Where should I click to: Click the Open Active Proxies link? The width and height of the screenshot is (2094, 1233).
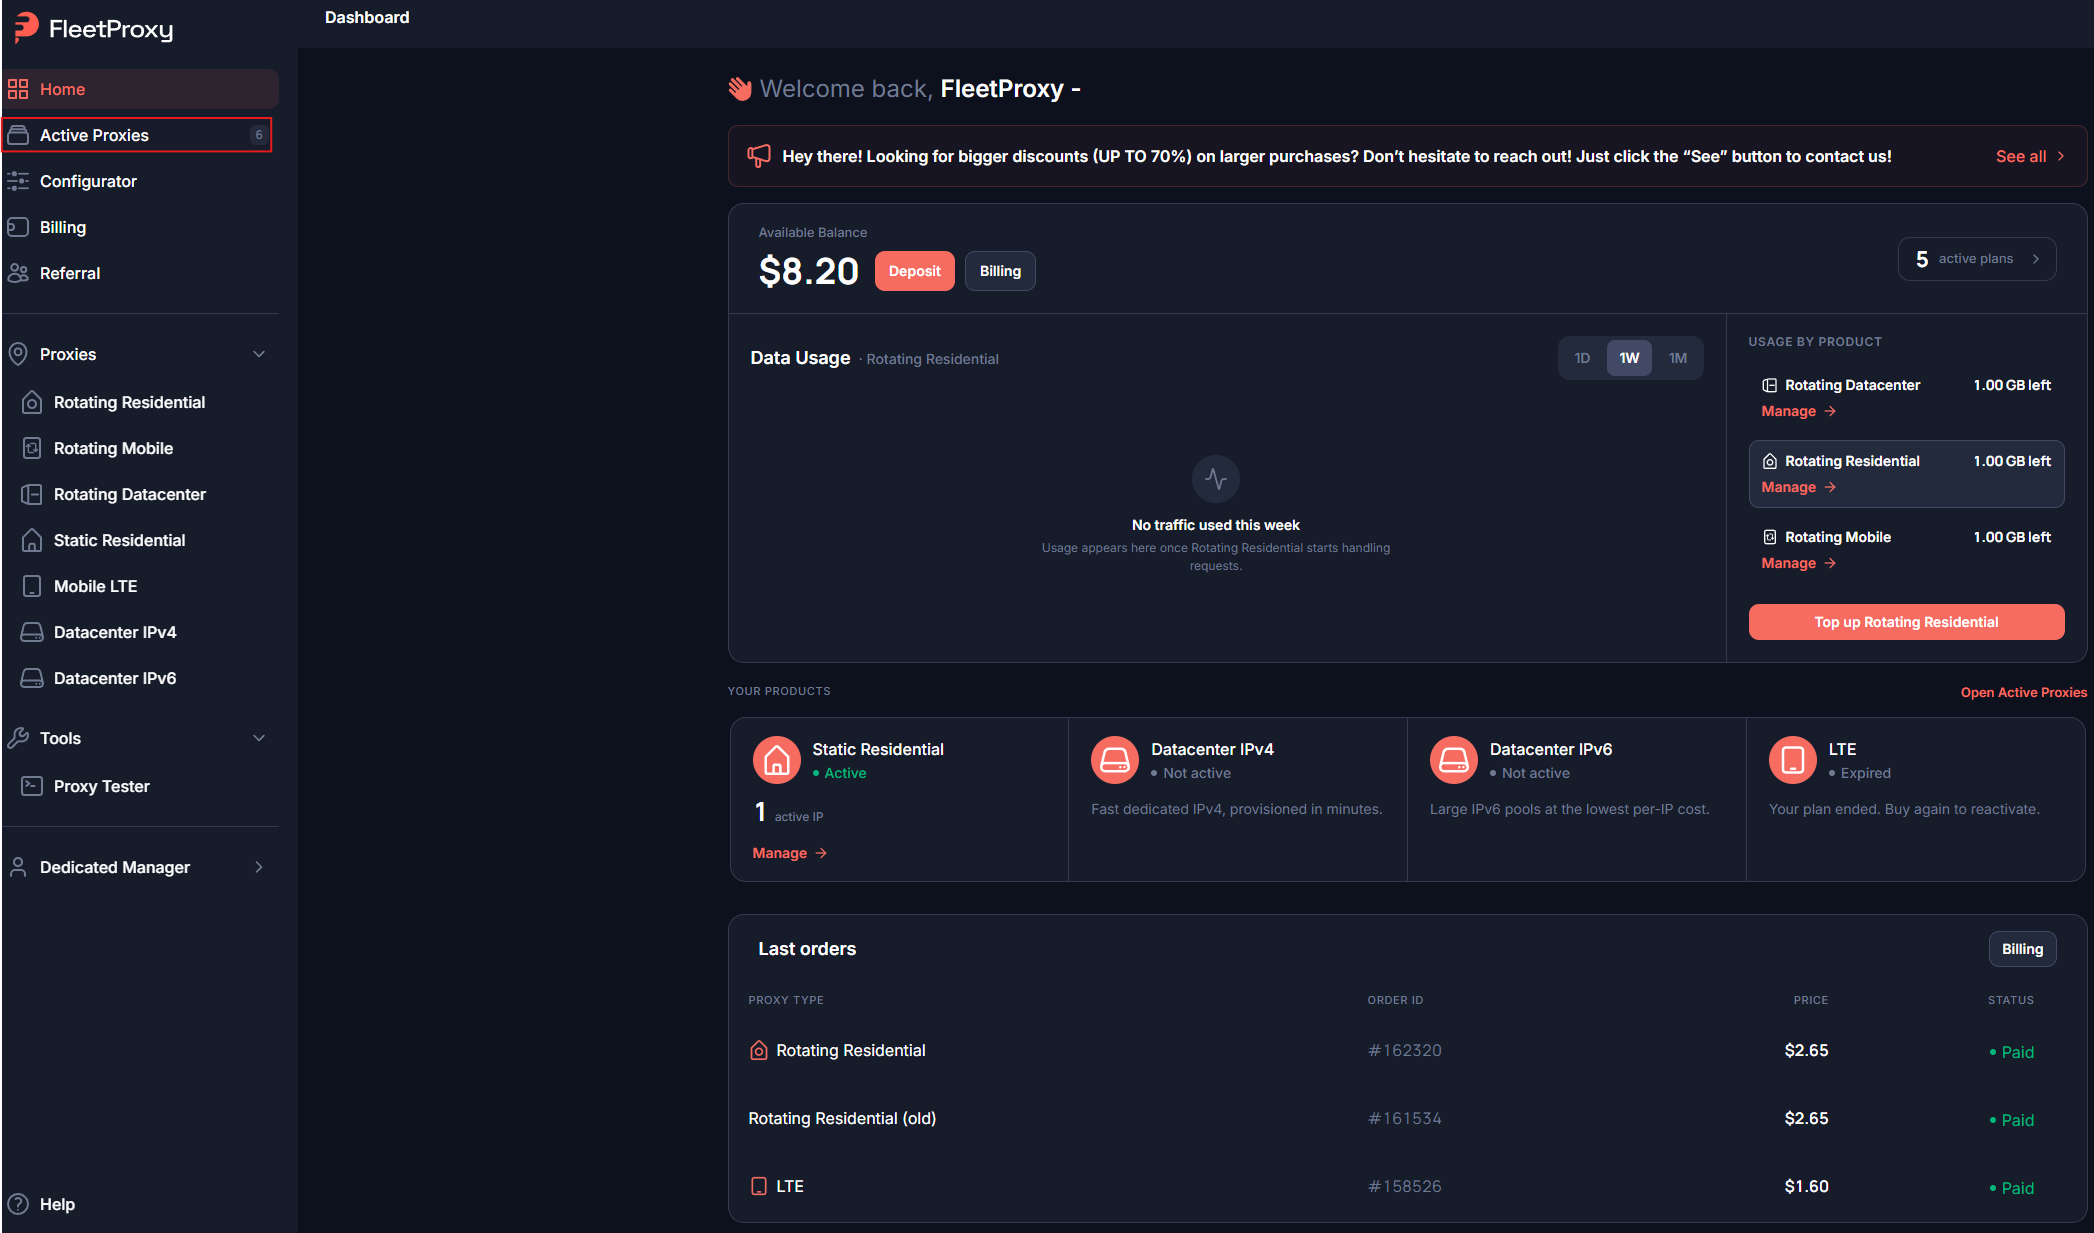click(x=2024, y=692)
